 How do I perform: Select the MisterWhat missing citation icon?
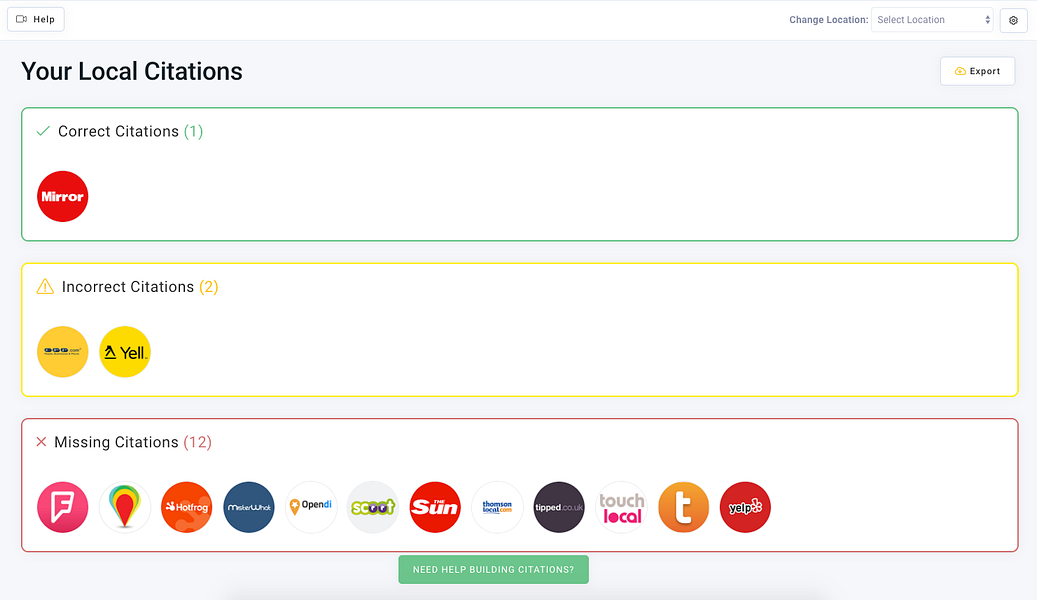click(x=249, y=507)
